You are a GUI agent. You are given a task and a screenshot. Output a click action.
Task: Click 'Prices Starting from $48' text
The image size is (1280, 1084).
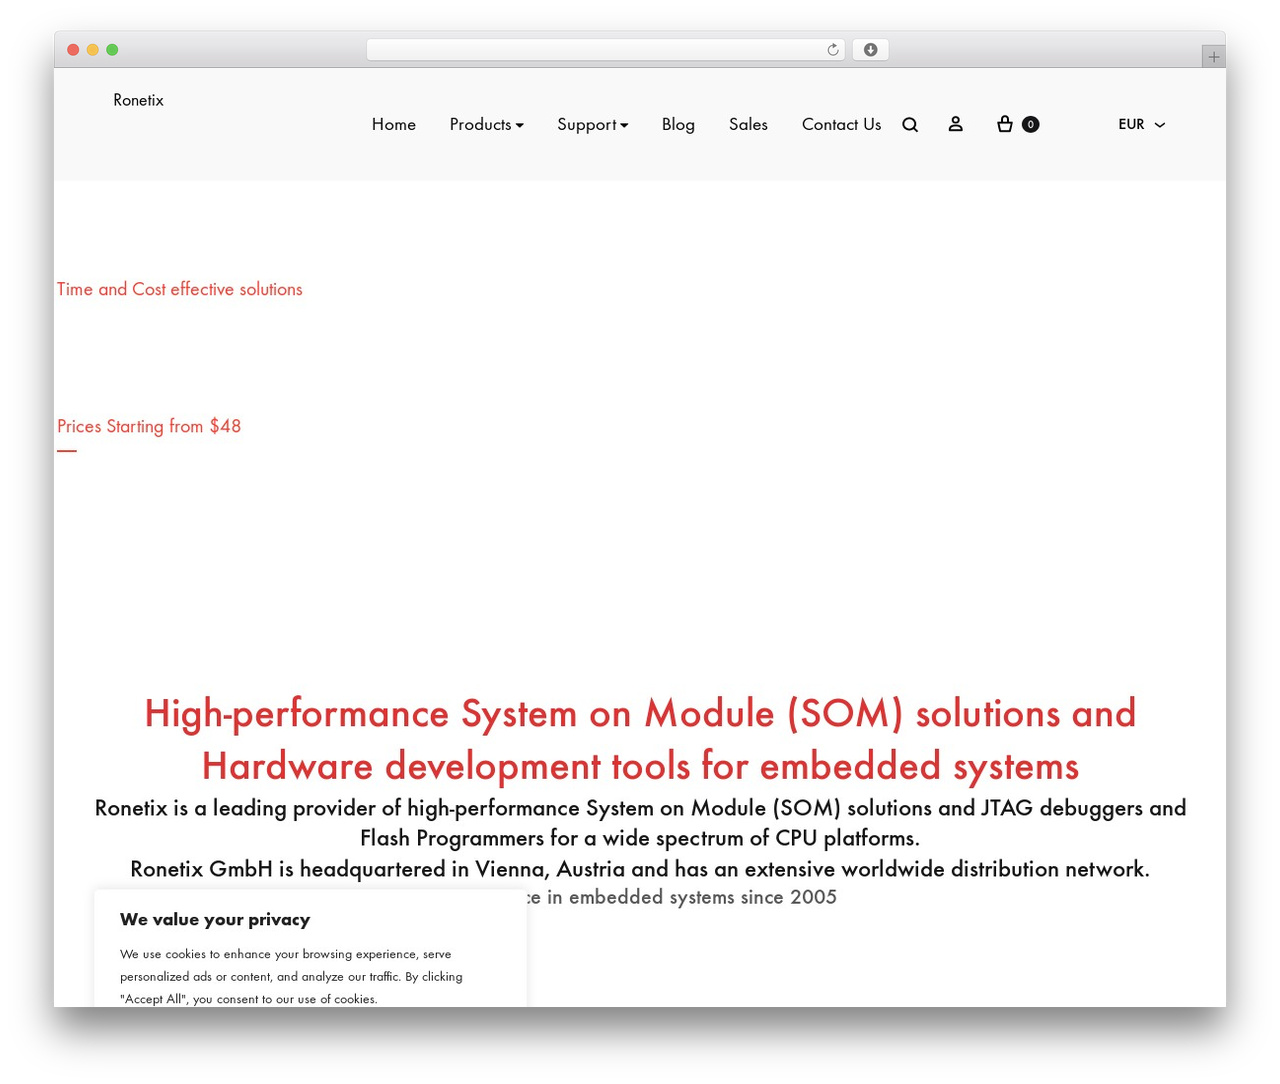click(x=149, y=426)
